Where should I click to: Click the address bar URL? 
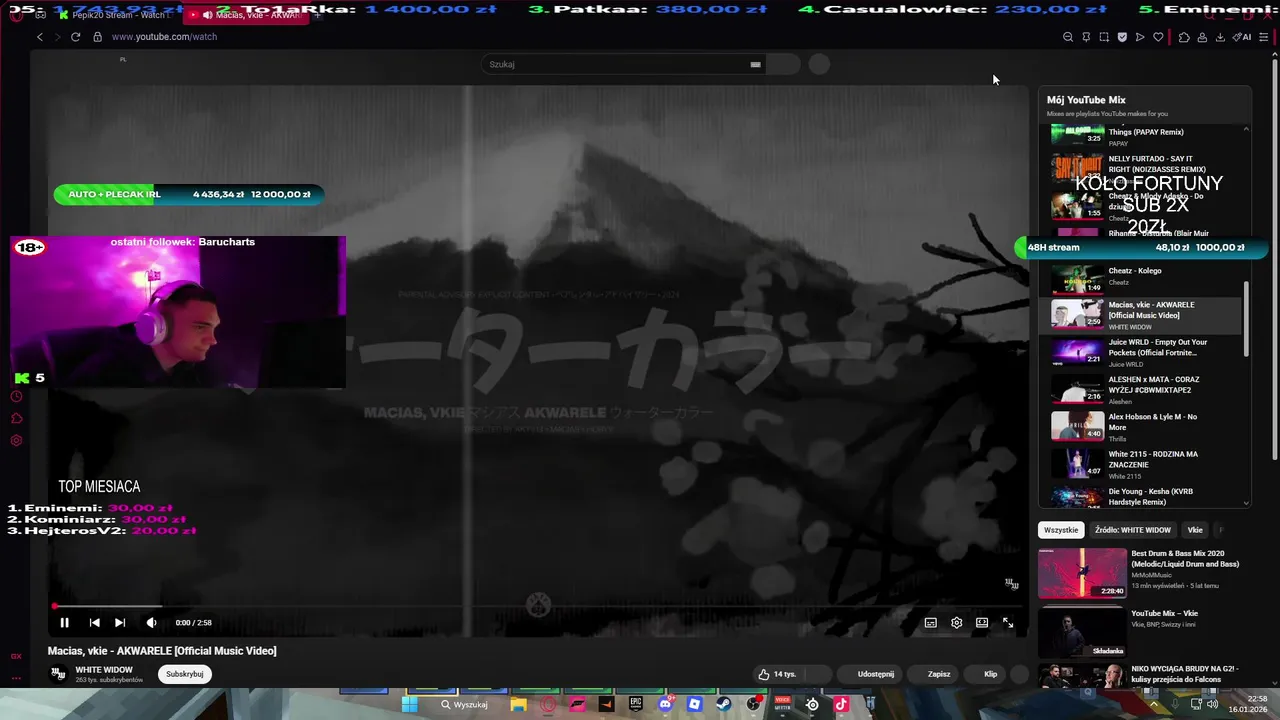[164, 37]
